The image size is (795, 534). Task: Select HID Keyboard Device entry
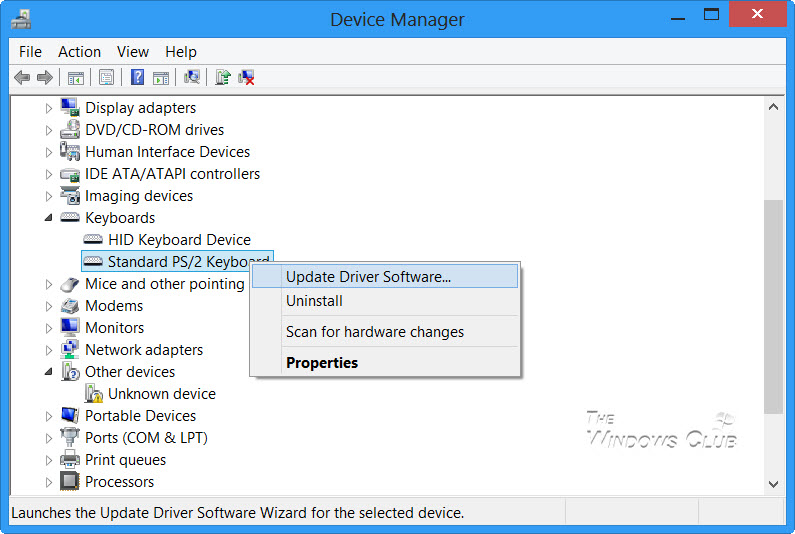(178, 240)
